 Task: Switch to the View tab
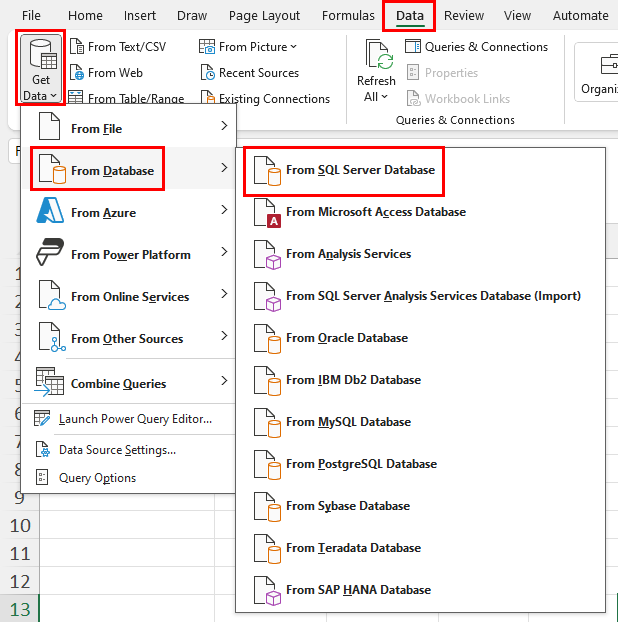(517, 15)
